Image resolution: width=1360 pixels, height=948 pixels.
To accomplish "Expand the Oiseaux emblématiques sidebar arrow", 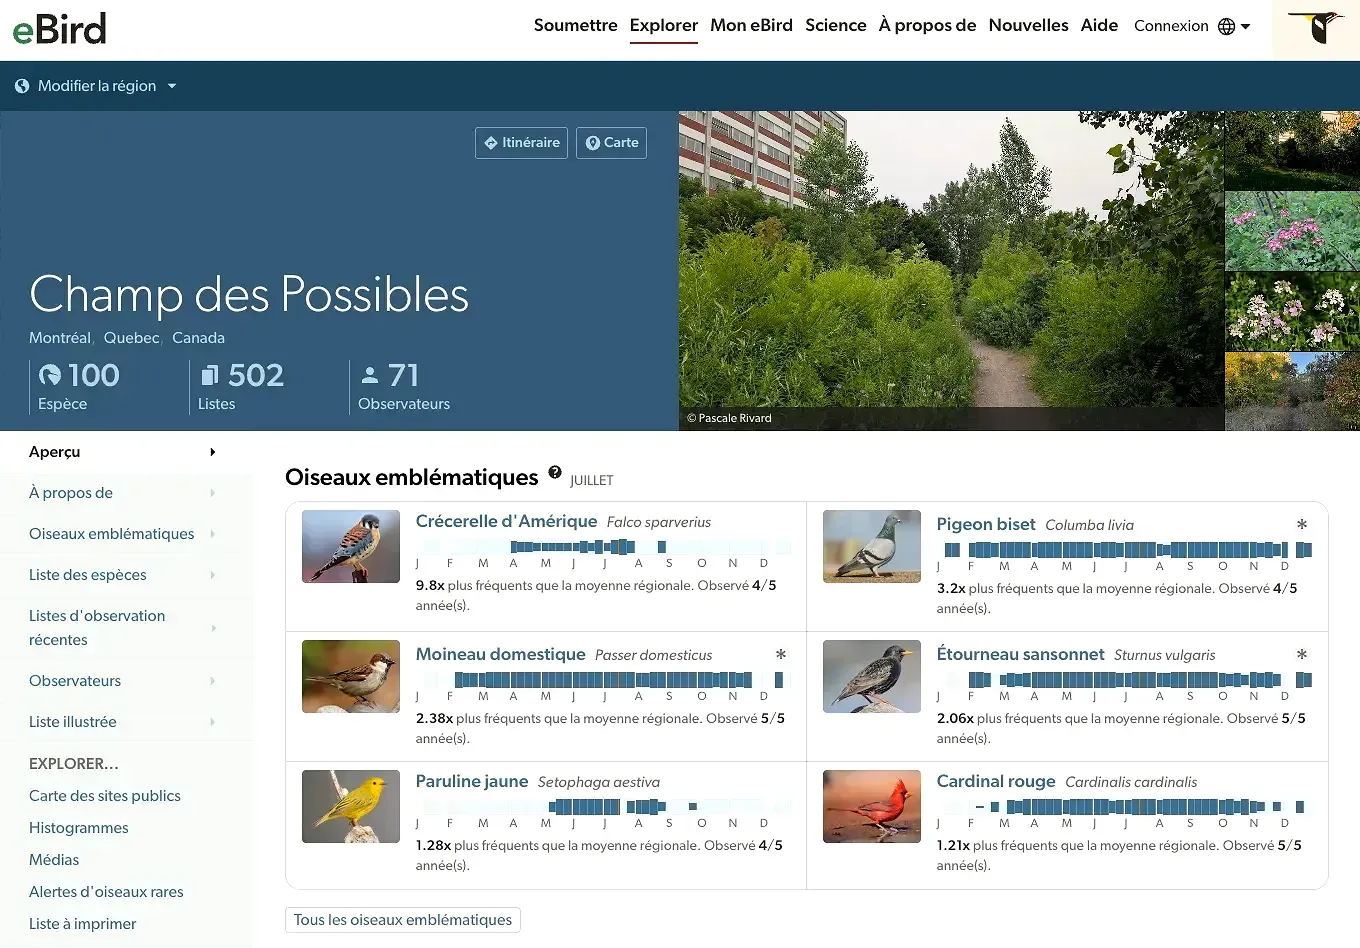I will click(213, 534).
